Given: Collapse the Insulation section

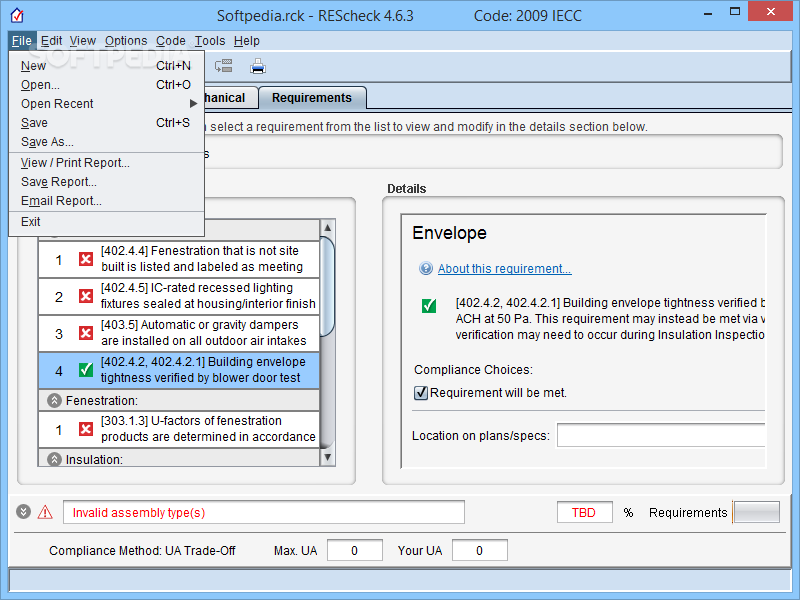Looking at the screenshot, I should tap(54, 459).
